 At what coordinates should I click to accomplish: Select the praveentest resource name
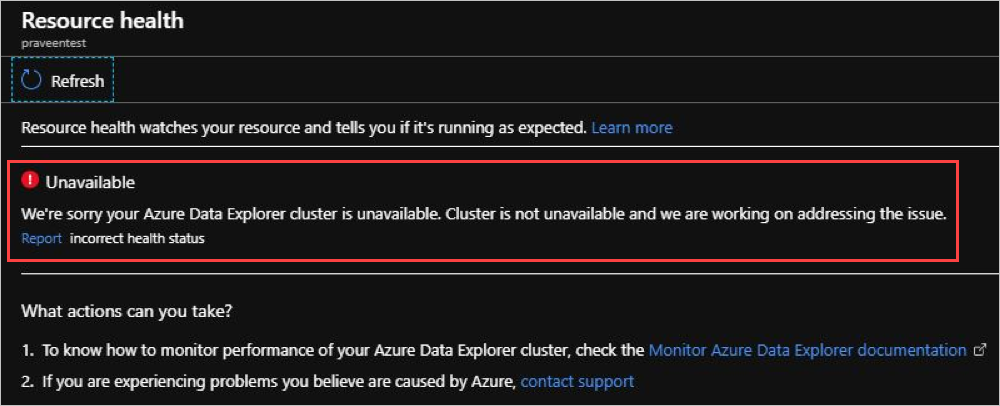point(51,43)
